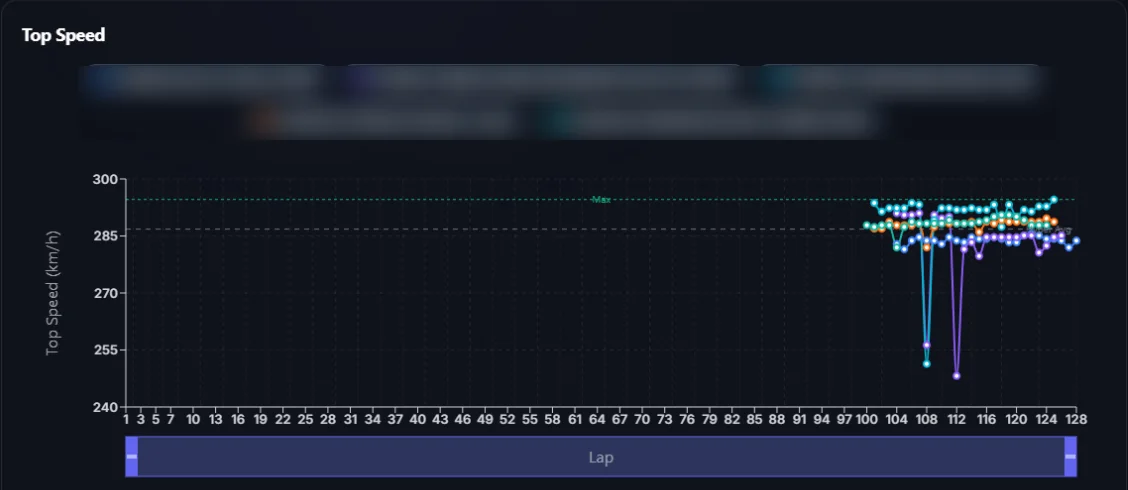This screenshot has height=490, width=1128.
Task: Click the x-axis label for lap 1
Action: [126, 419]
